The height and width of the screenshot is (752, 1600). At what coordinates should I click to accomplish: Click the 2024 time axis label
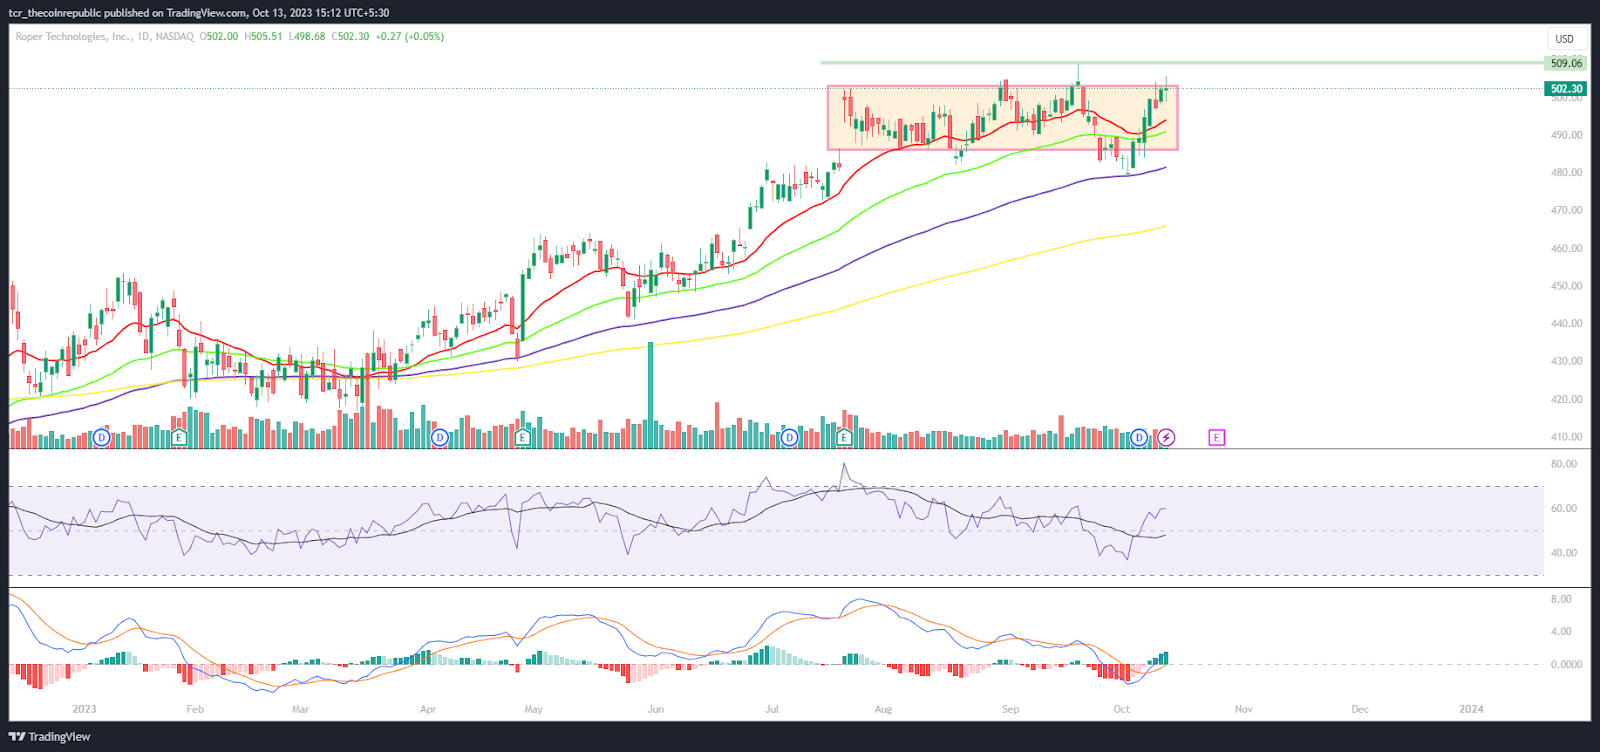(x=1471, y=709)
